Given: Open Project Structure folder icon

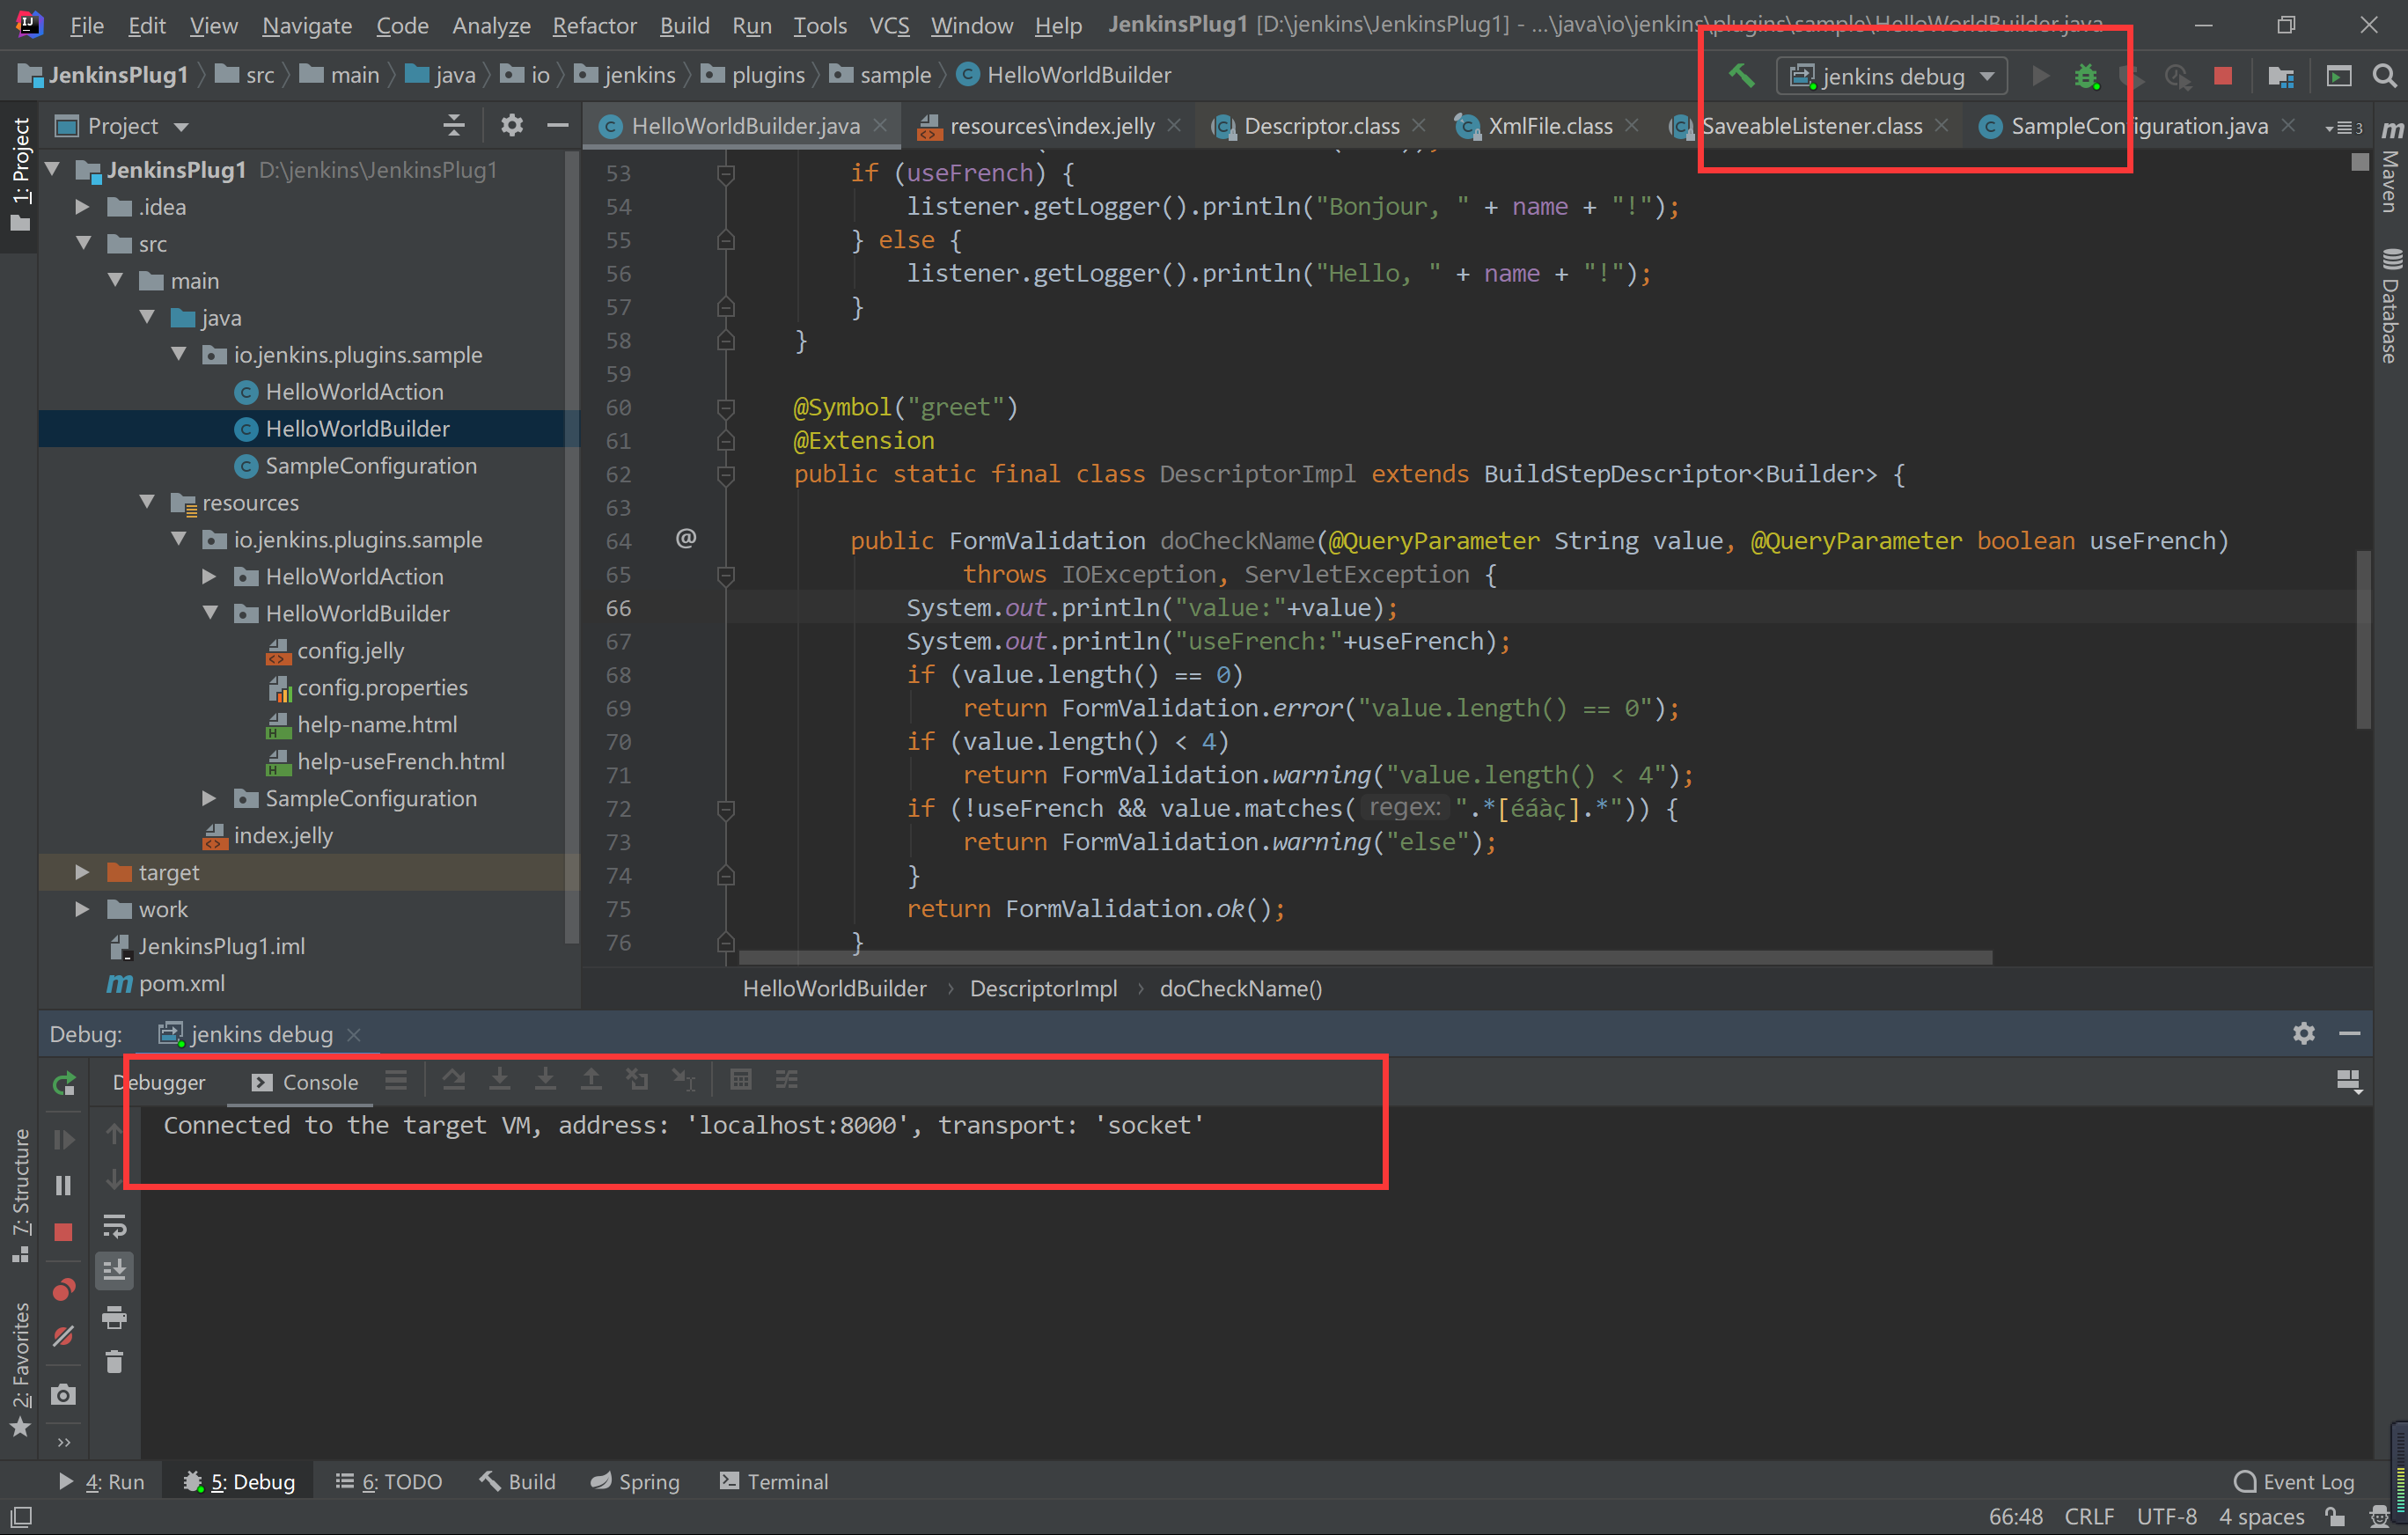Looking at the screenshot, I should point(2280,76).
